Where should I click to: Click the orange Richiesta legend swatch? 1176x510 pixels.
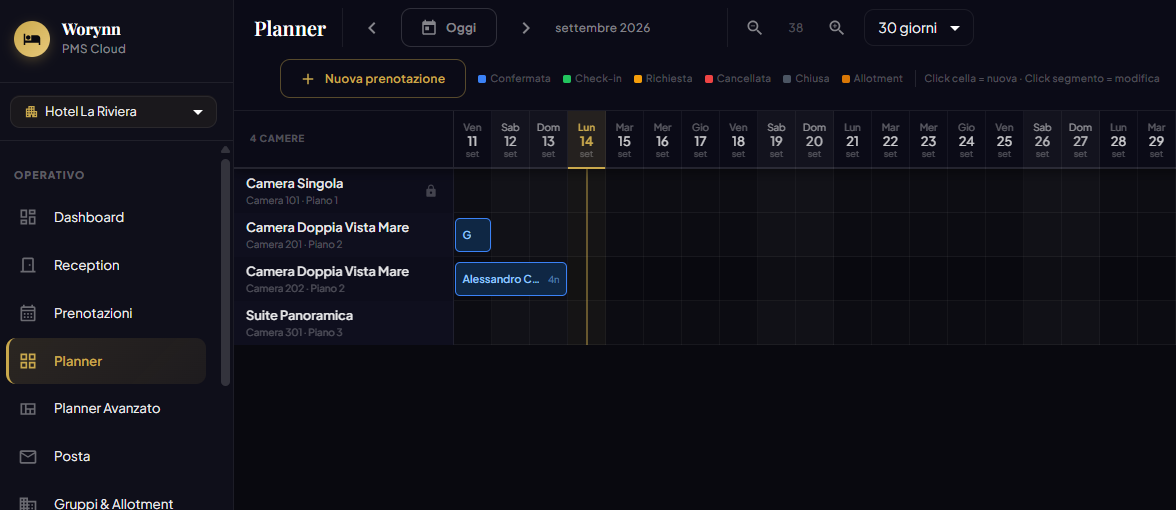pyautogui.click(x=638, y=79)
